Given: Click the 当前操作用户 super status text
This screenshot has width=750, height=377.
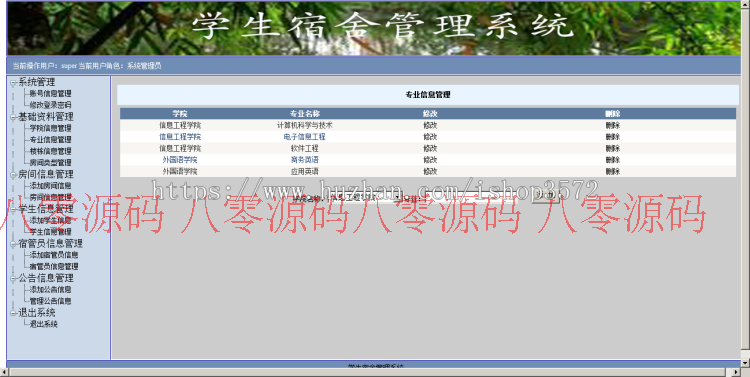Looking at the screenshot, I should (87, 66).
